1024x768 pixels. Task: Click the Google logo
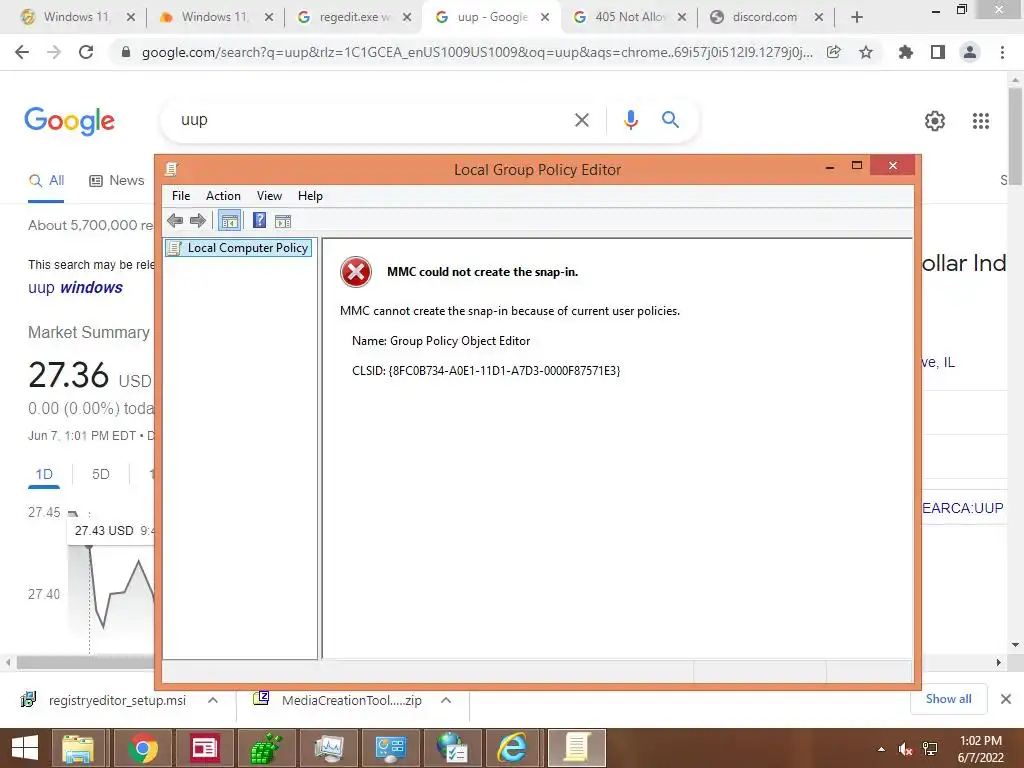69,121
